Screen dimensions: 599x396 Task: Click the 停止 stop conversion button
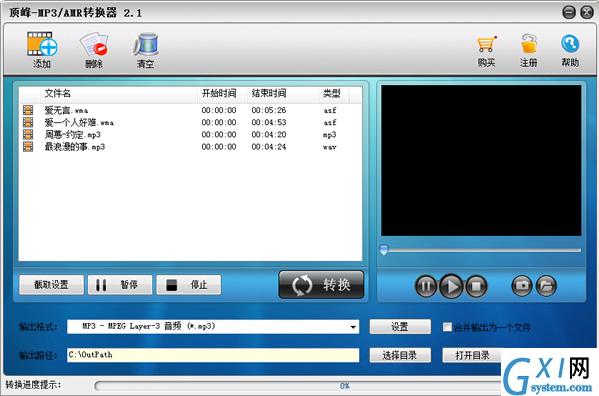[x=189, y=285]
